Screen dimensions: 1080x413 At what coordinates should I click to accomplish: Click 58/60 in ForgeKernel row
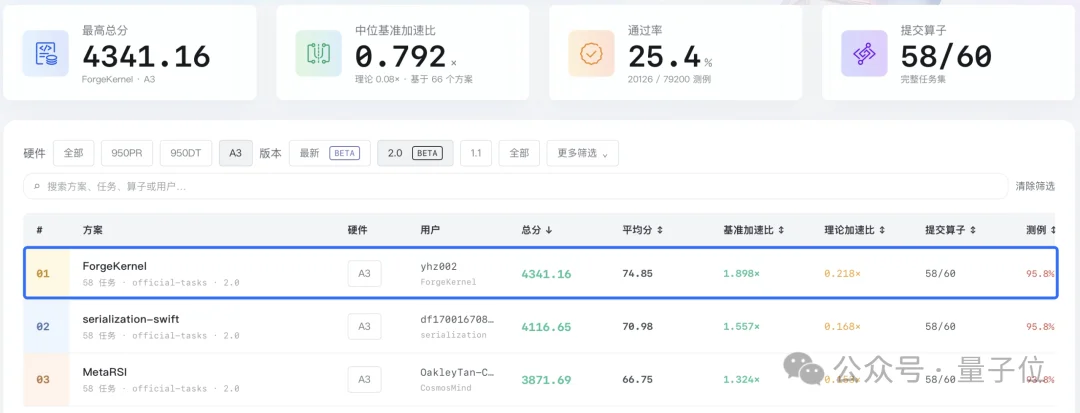[940, 273]
